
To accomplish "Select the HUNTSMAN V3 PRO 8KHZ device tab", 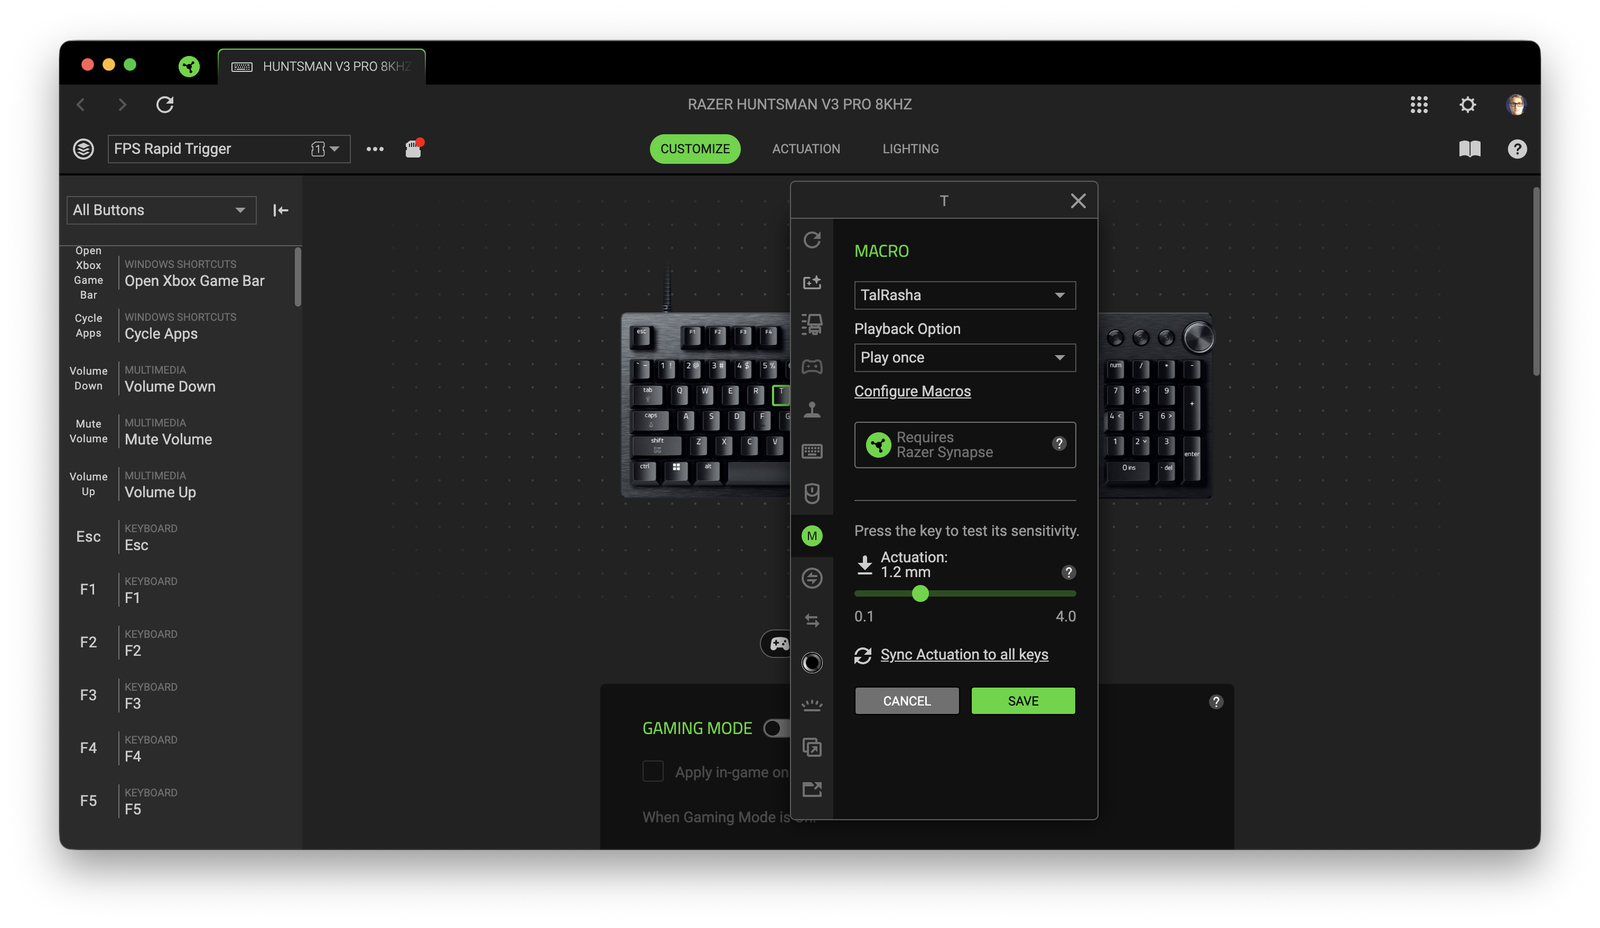I will [x=322, y=67].
